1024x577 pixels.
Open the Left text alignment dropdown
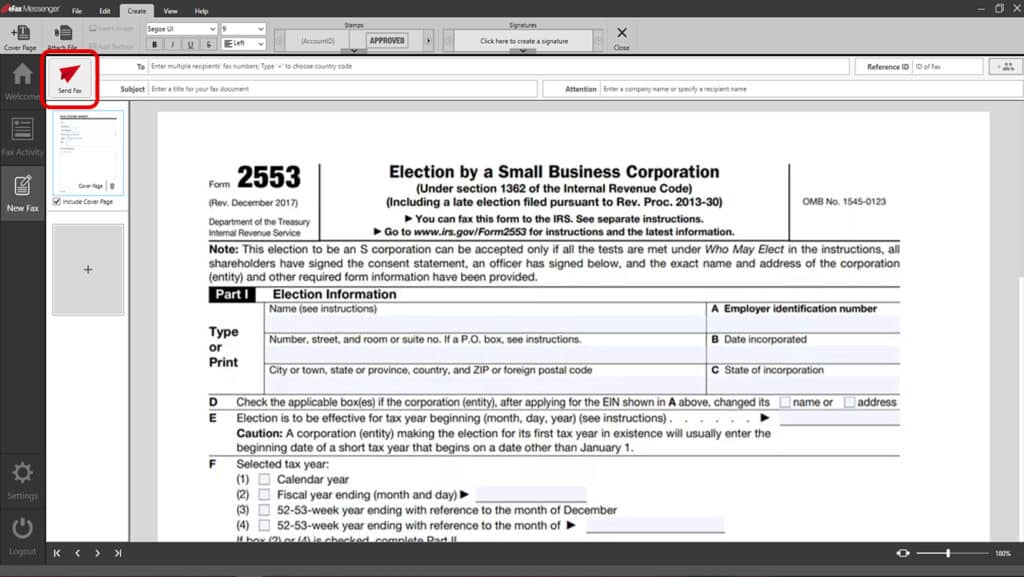coord(243,44)
